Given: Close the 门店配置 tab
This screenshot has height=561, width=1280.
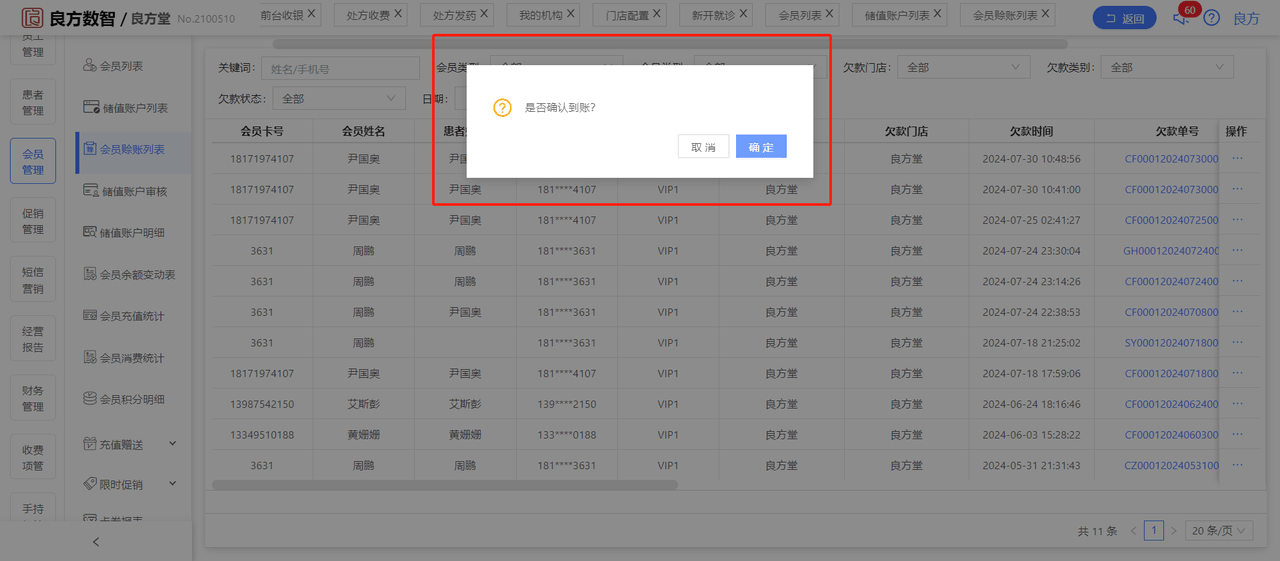Looking at the screenshot, I should tap(657, 14).
